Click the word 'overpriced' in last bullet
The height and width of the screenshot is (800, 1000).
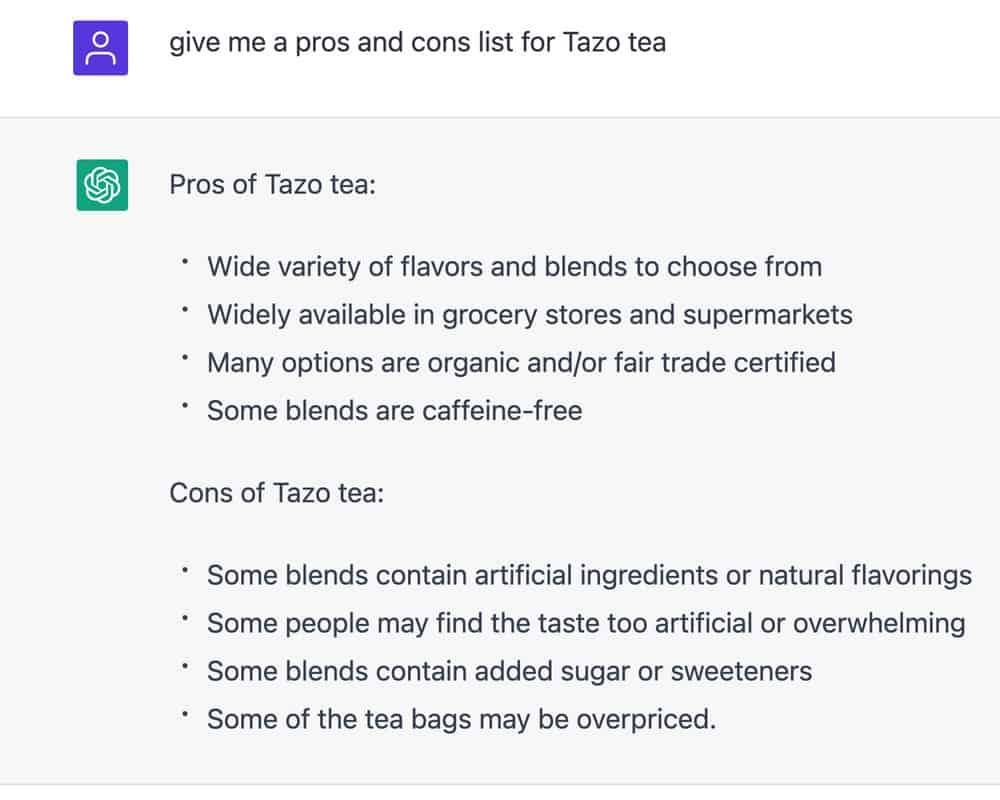click(646, 720)
